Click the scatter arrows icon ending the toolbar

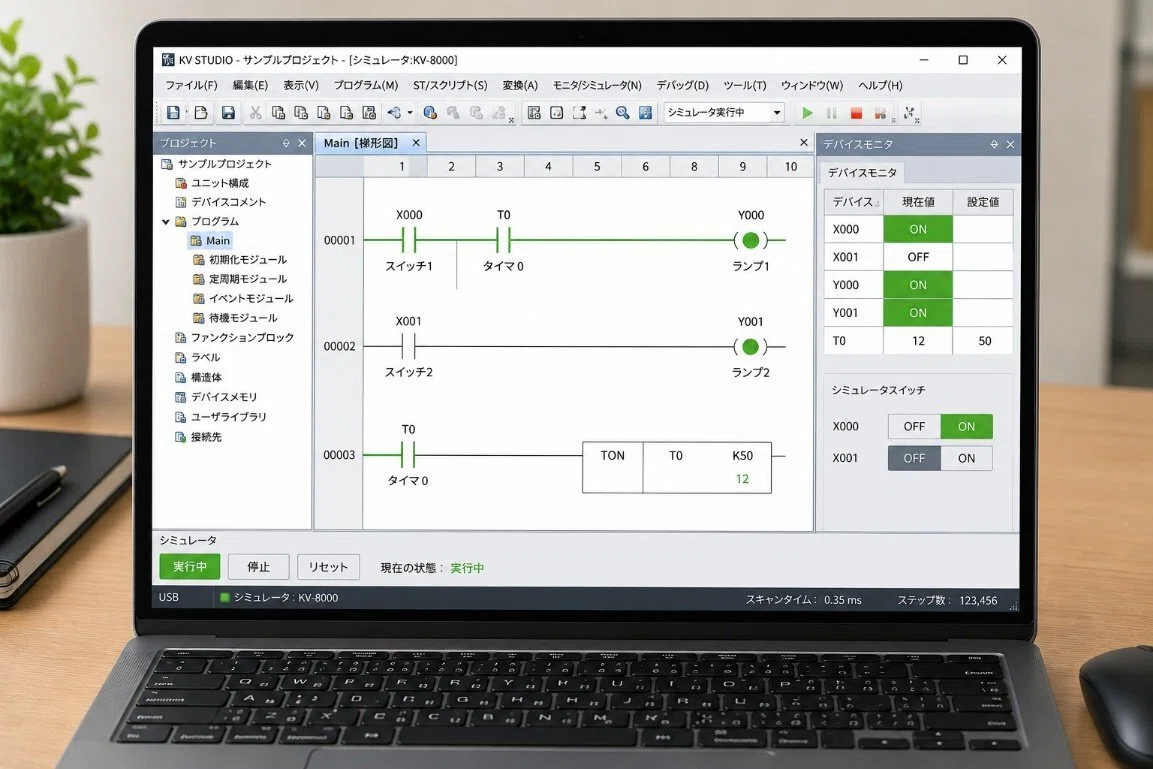tap(910, 113)
